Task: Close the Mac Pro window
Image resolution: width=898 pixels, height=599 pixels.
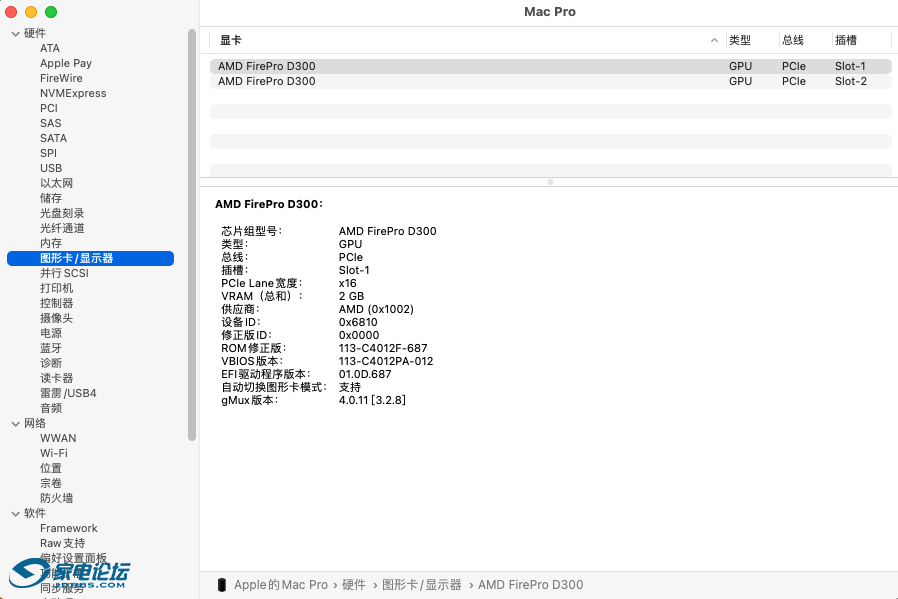Action: 11,12
